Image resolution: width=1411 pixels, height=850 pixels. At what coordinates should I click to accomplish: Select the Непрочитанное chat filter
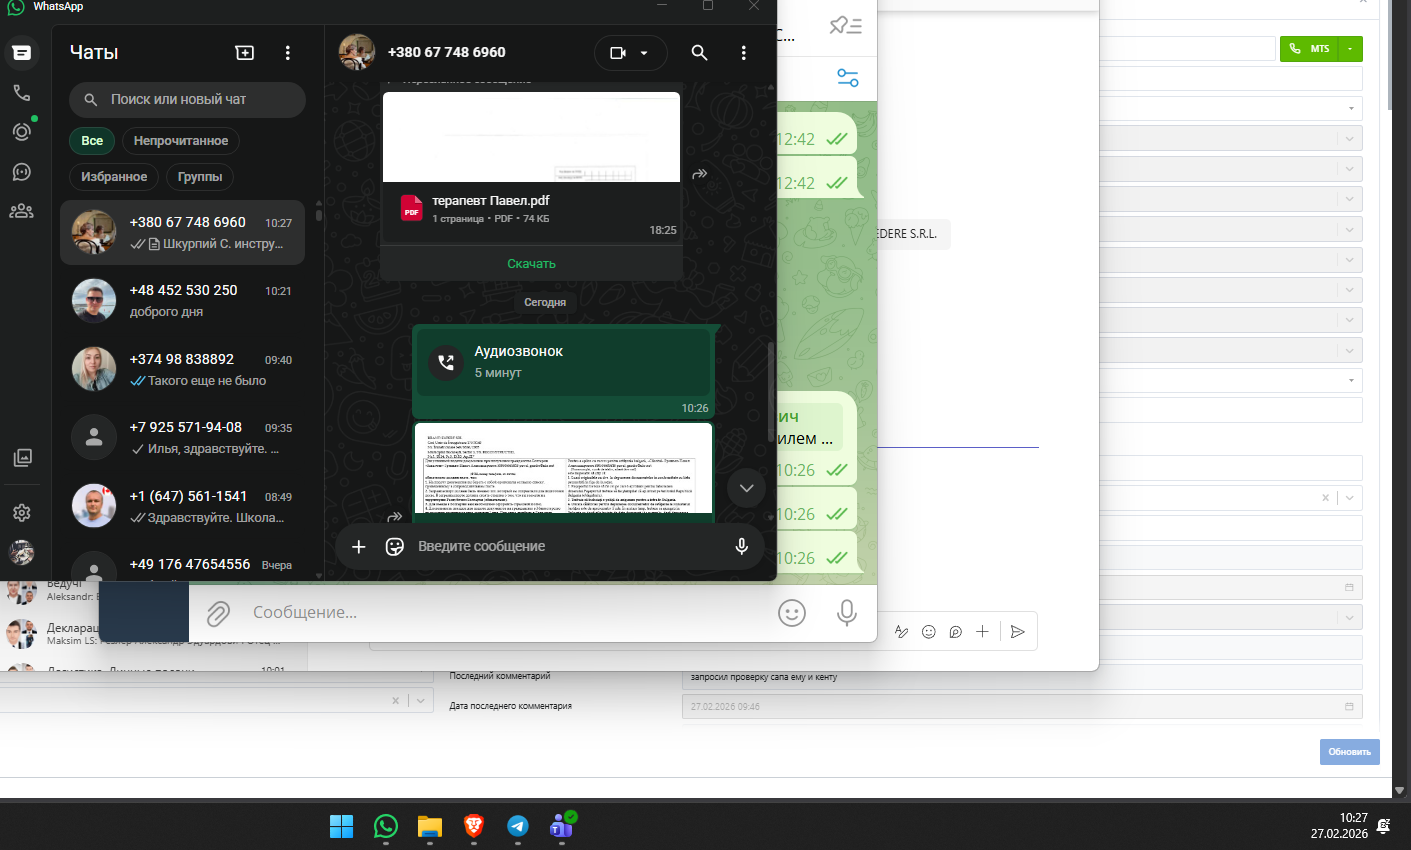[x=181, y=141]
